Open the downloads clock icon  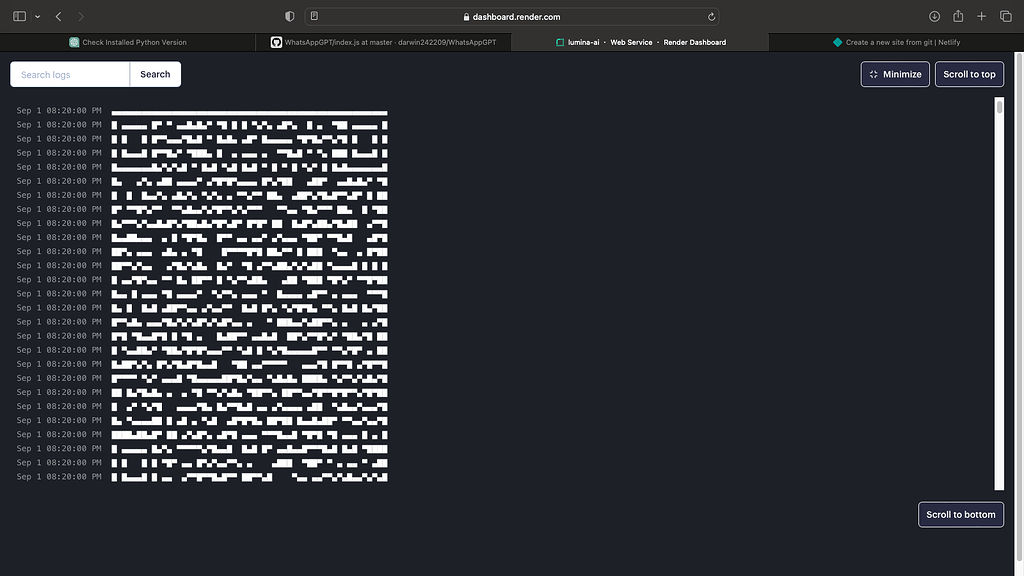934,16
